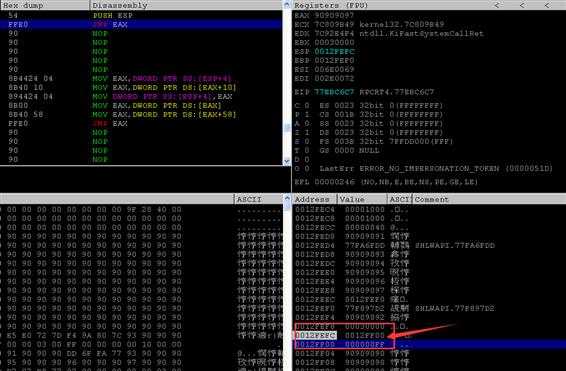Image resolution: width=566 pixels, height=371 pixels.
Task: Click the C flag row with ES 0023
Action: point(369,106)
